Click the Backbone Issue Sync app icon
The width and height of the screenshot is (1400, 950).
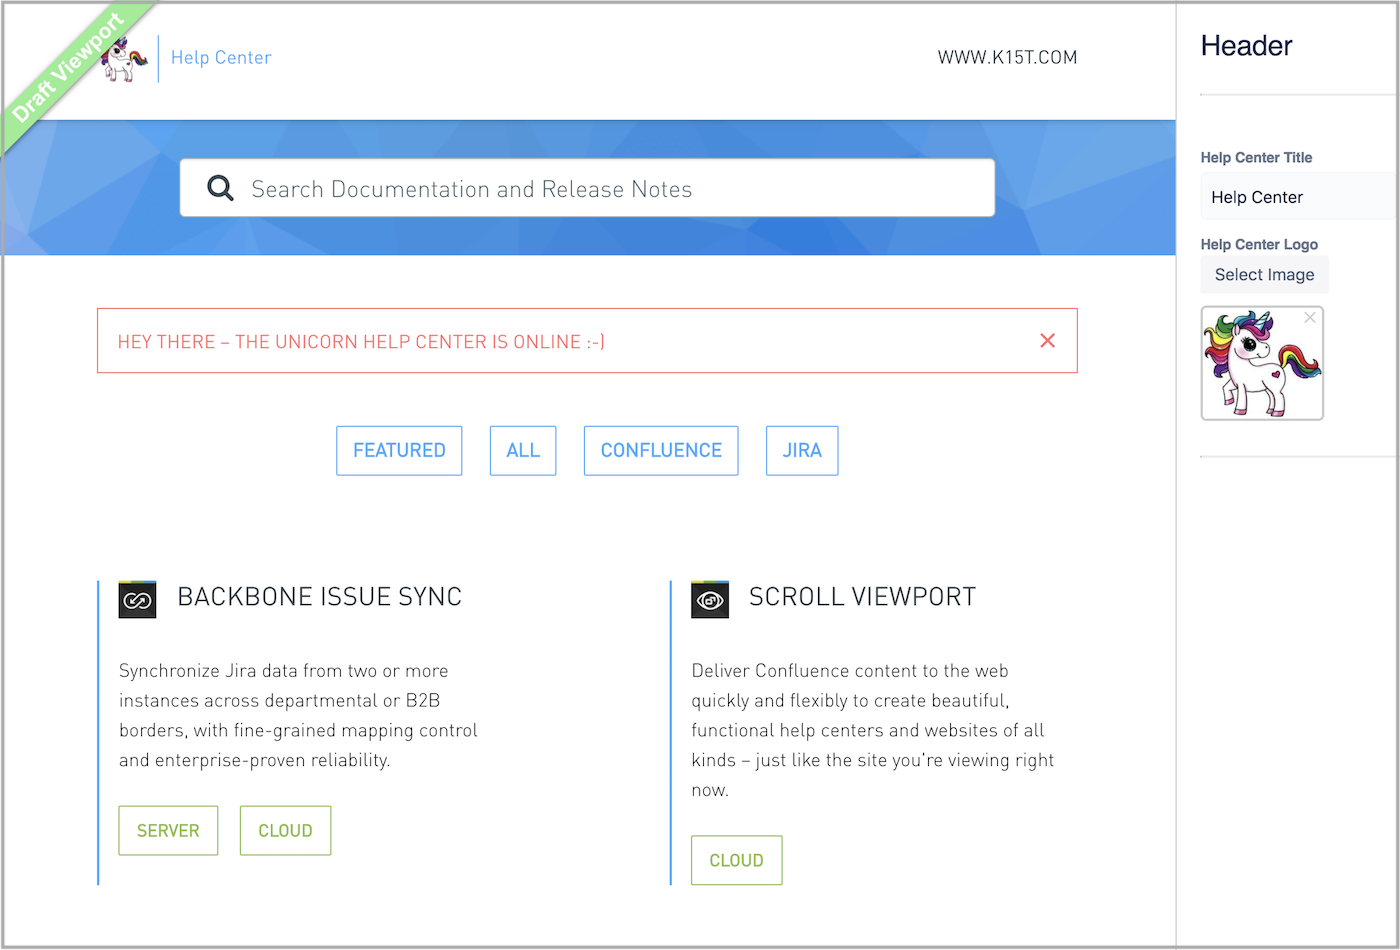pyautogui.click(x=137, y=600)
